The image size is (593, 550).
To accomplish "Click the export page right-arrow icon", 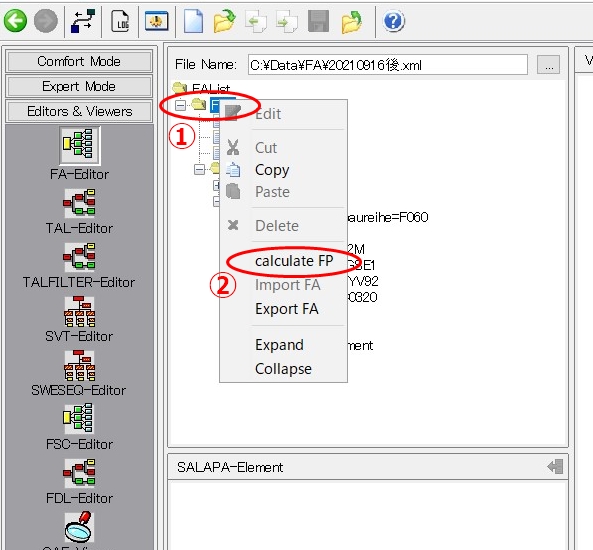I will [x=287, y=21].
